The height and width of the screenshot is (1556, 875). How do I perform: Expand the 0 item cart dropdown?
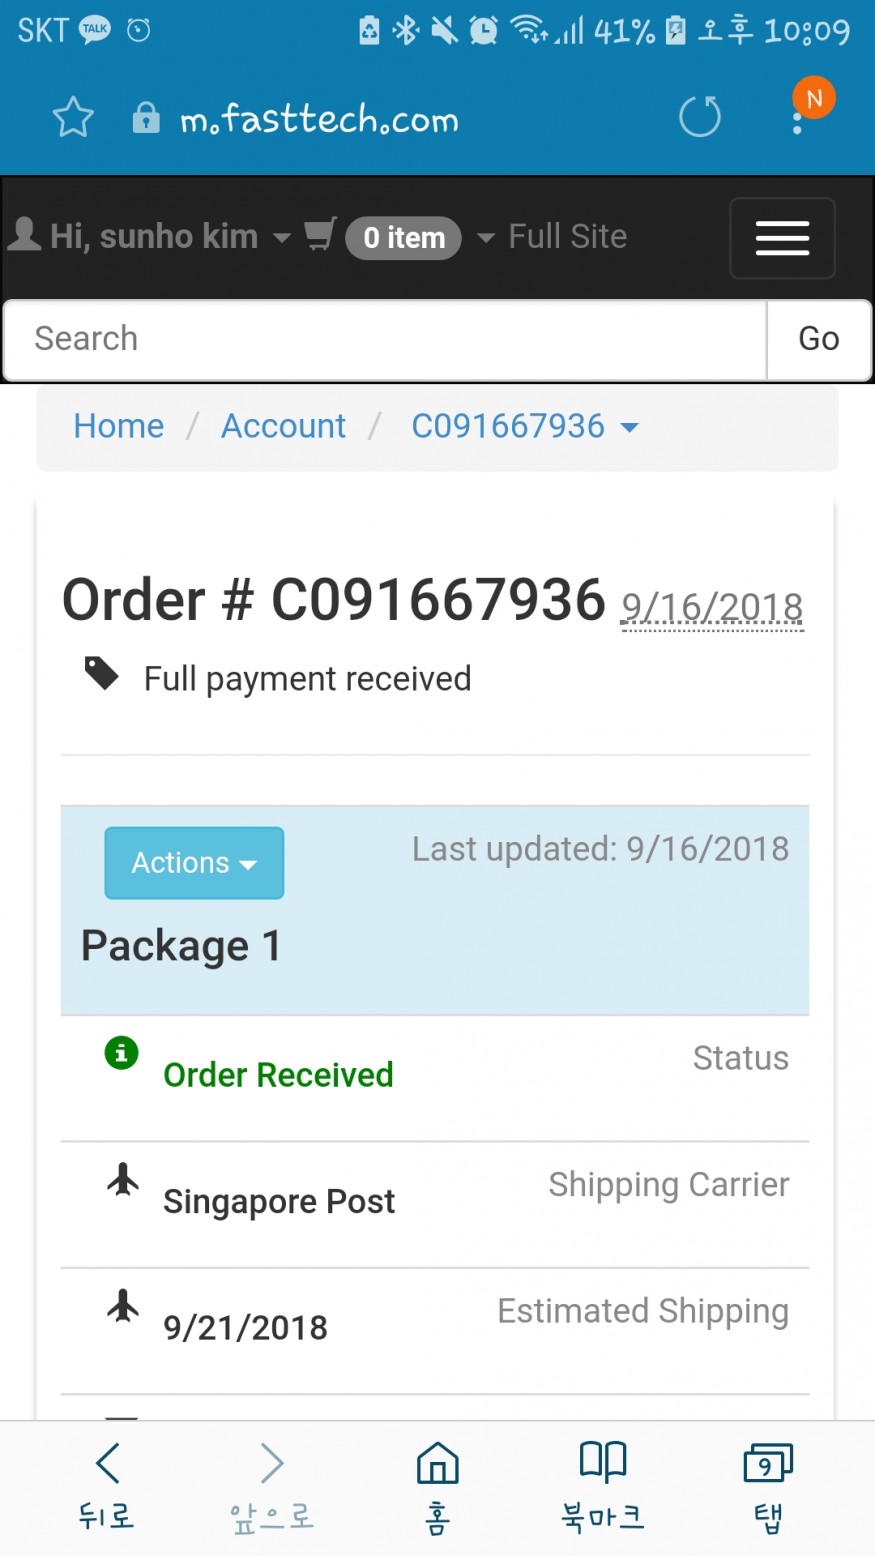click(420, 238)
